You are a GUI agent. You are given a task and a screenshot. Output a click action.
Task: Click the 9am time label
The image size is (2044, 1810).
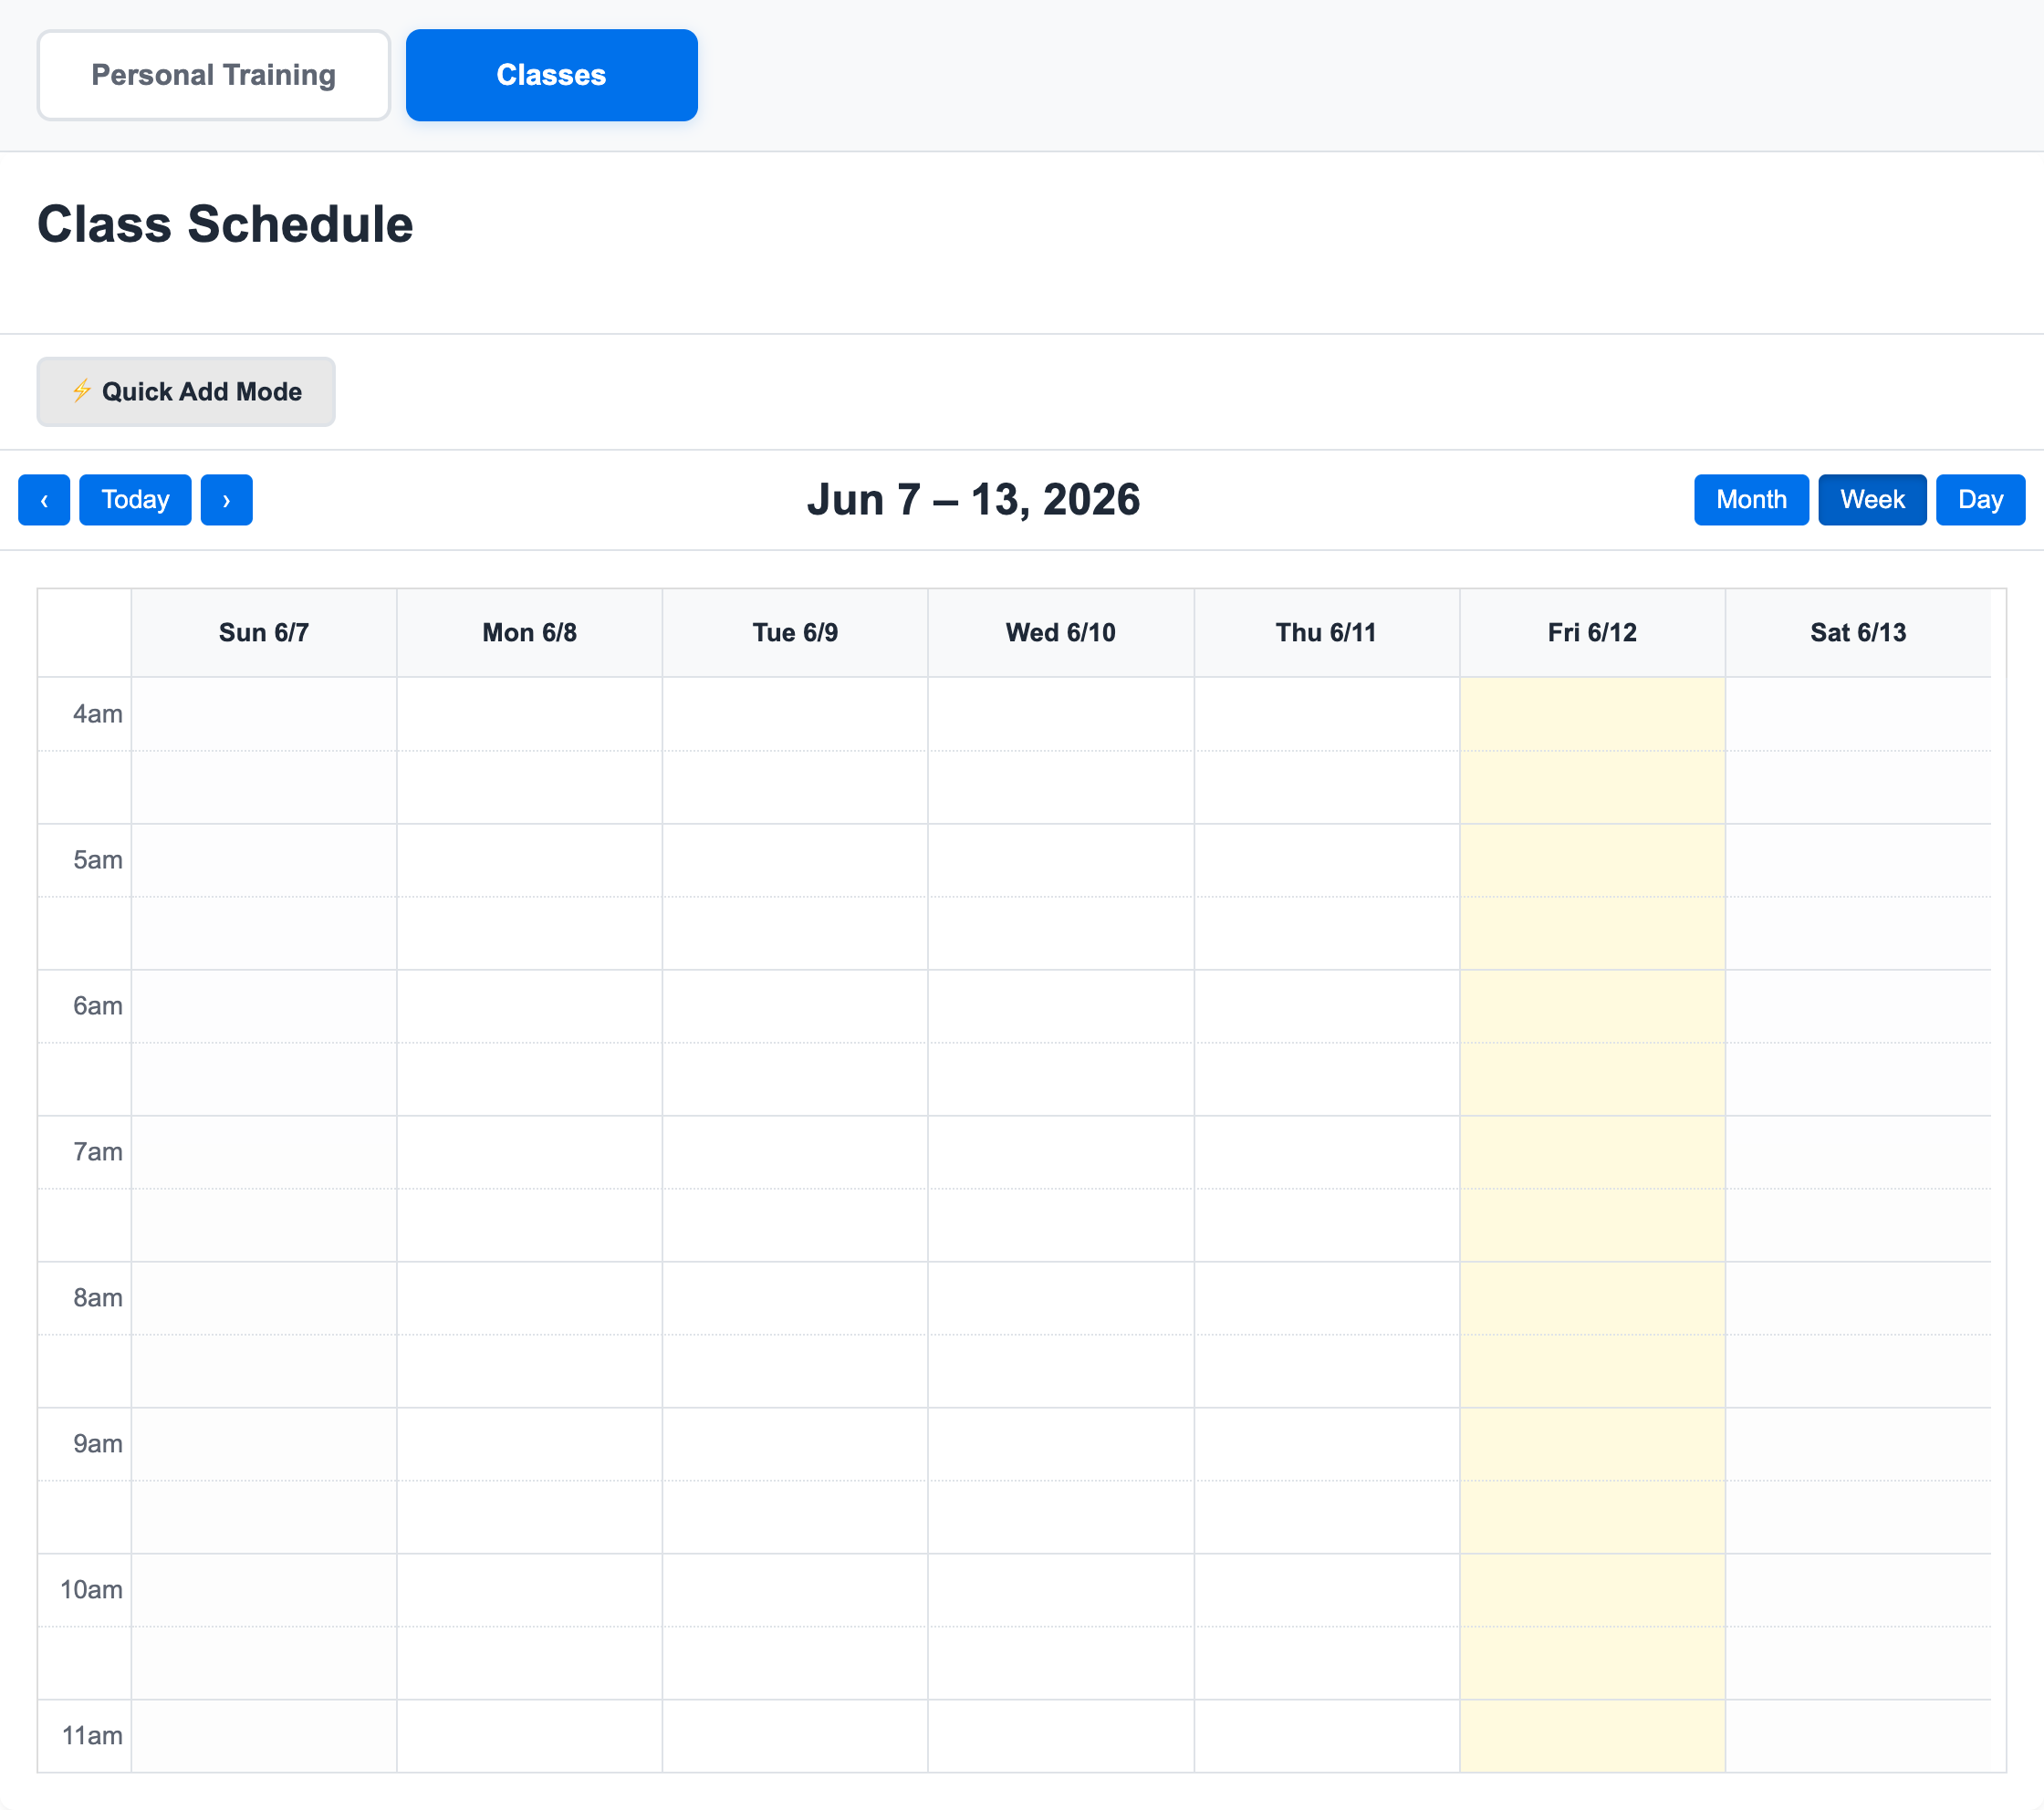click(x=97, y=1444)
